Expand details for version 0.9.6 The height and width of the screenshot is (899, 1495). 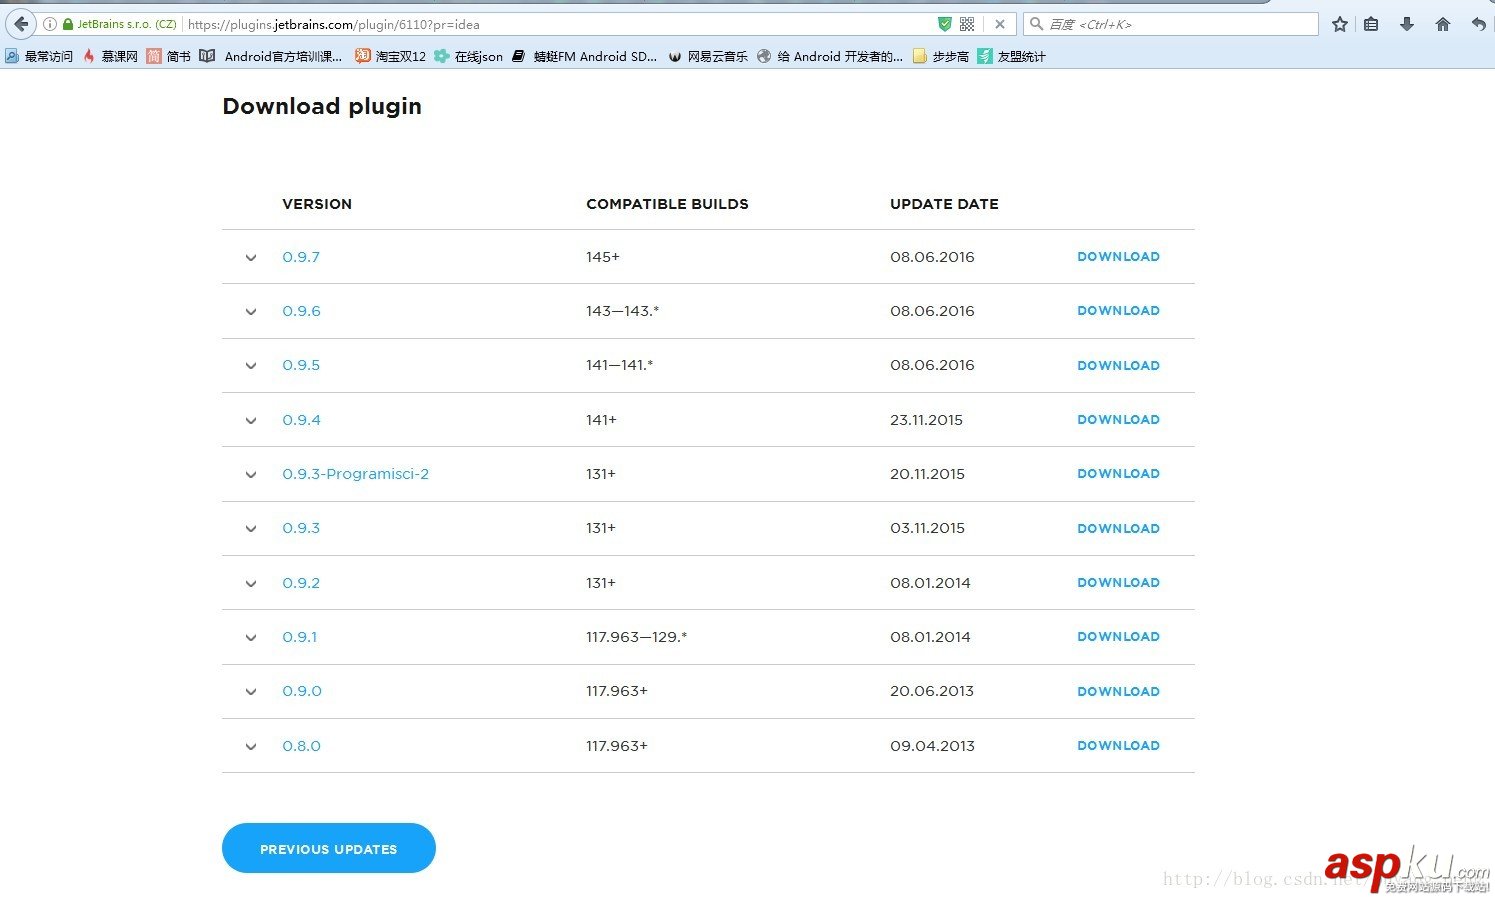[x=251, y=312]
